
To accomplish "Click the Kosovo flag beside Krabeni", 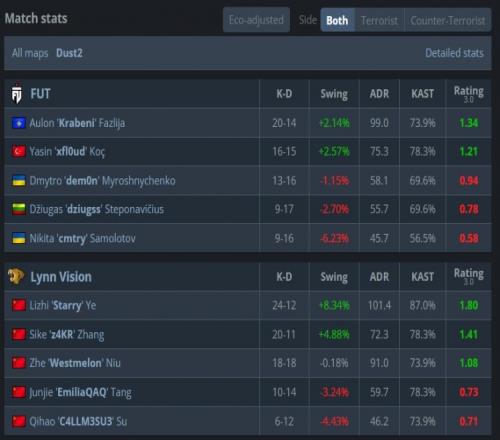I will [x=19, y=123].
